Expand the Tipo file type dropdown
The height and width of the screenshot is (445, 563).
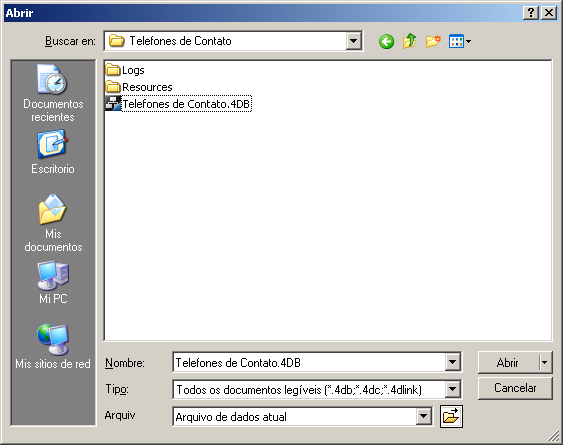click(452, 389)
